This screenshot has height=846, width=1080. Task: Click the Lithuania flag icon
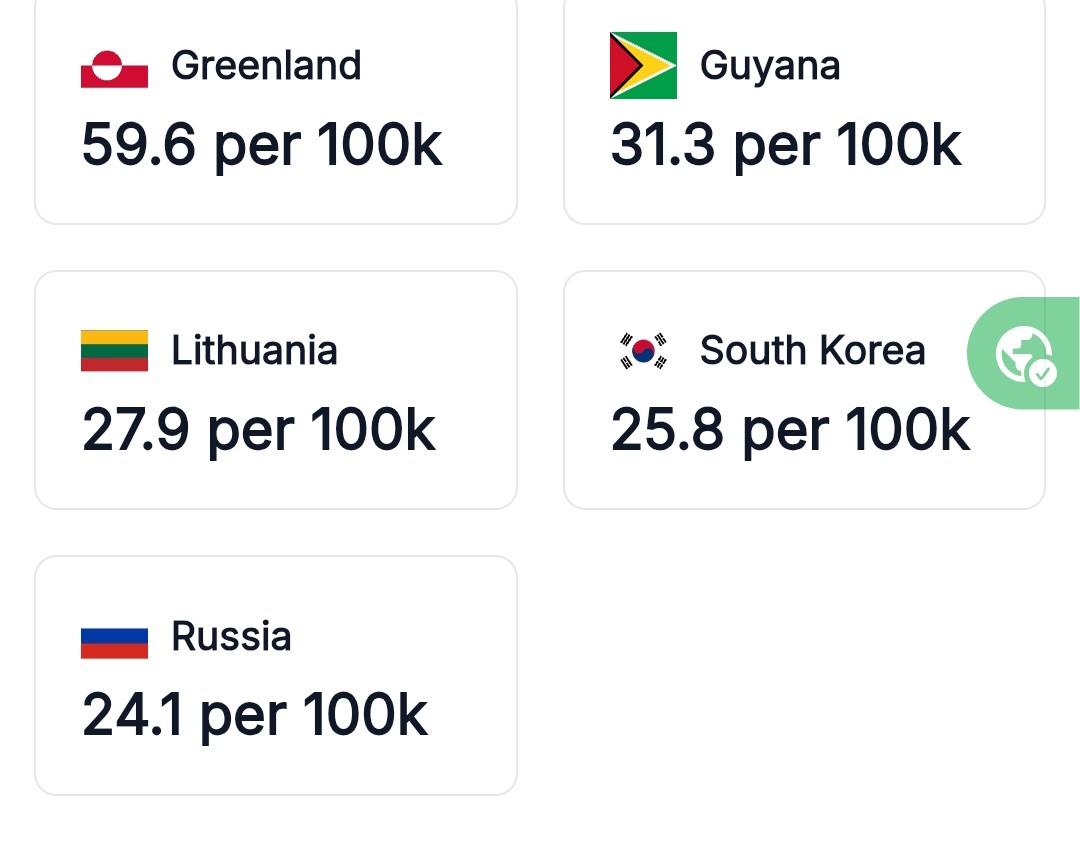(114, 351)
